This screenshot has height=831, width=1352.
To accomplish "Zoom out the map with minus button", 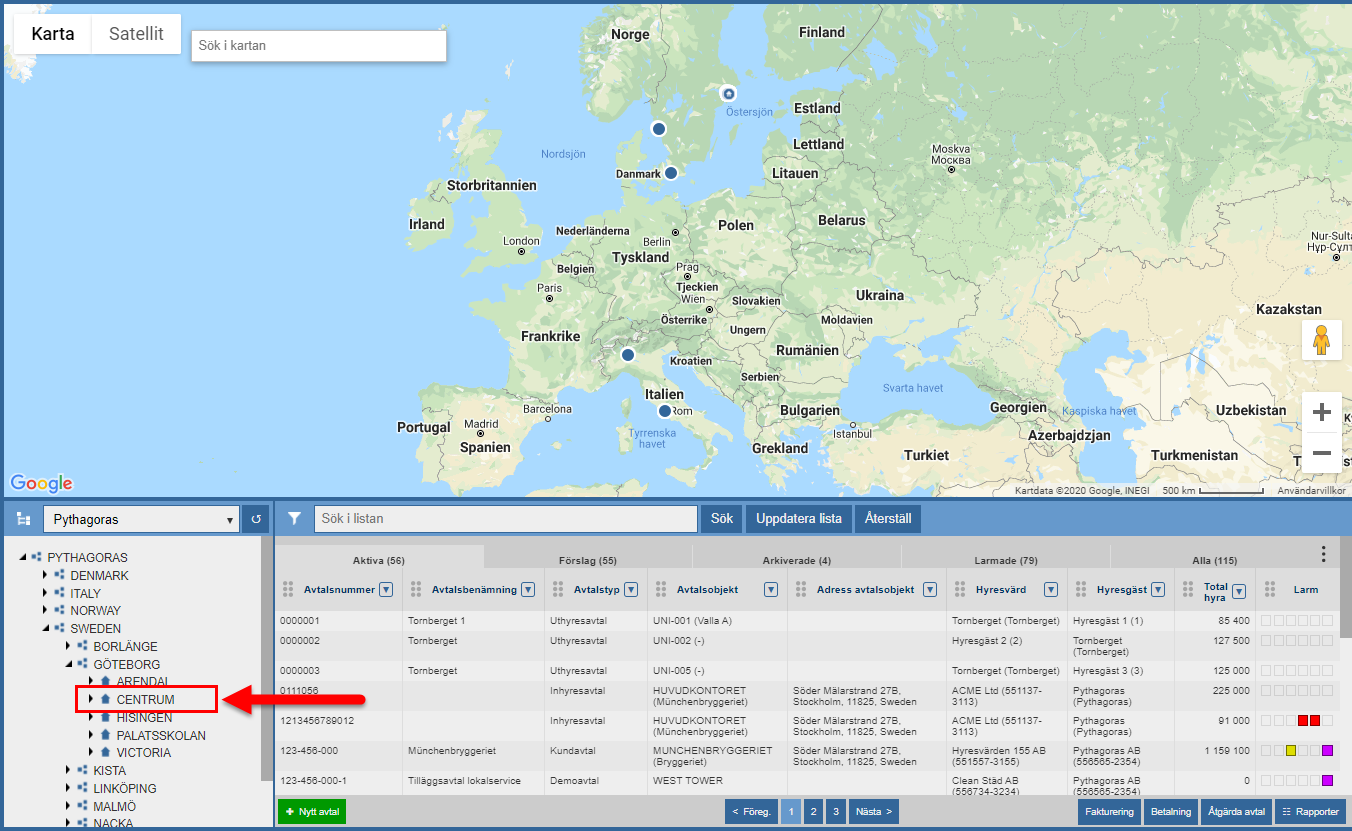I will (1321, 453).
